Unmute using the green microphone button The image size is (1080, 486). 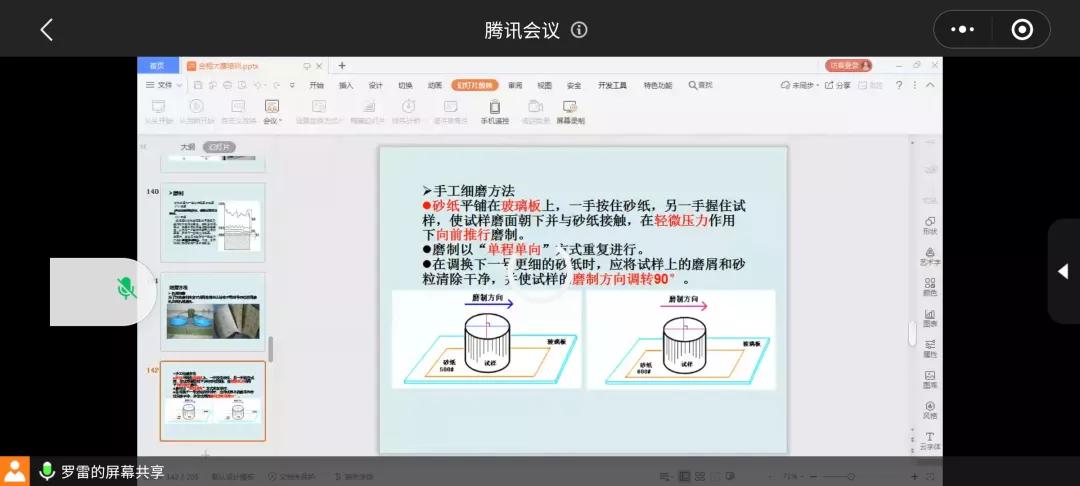point(126,290)
